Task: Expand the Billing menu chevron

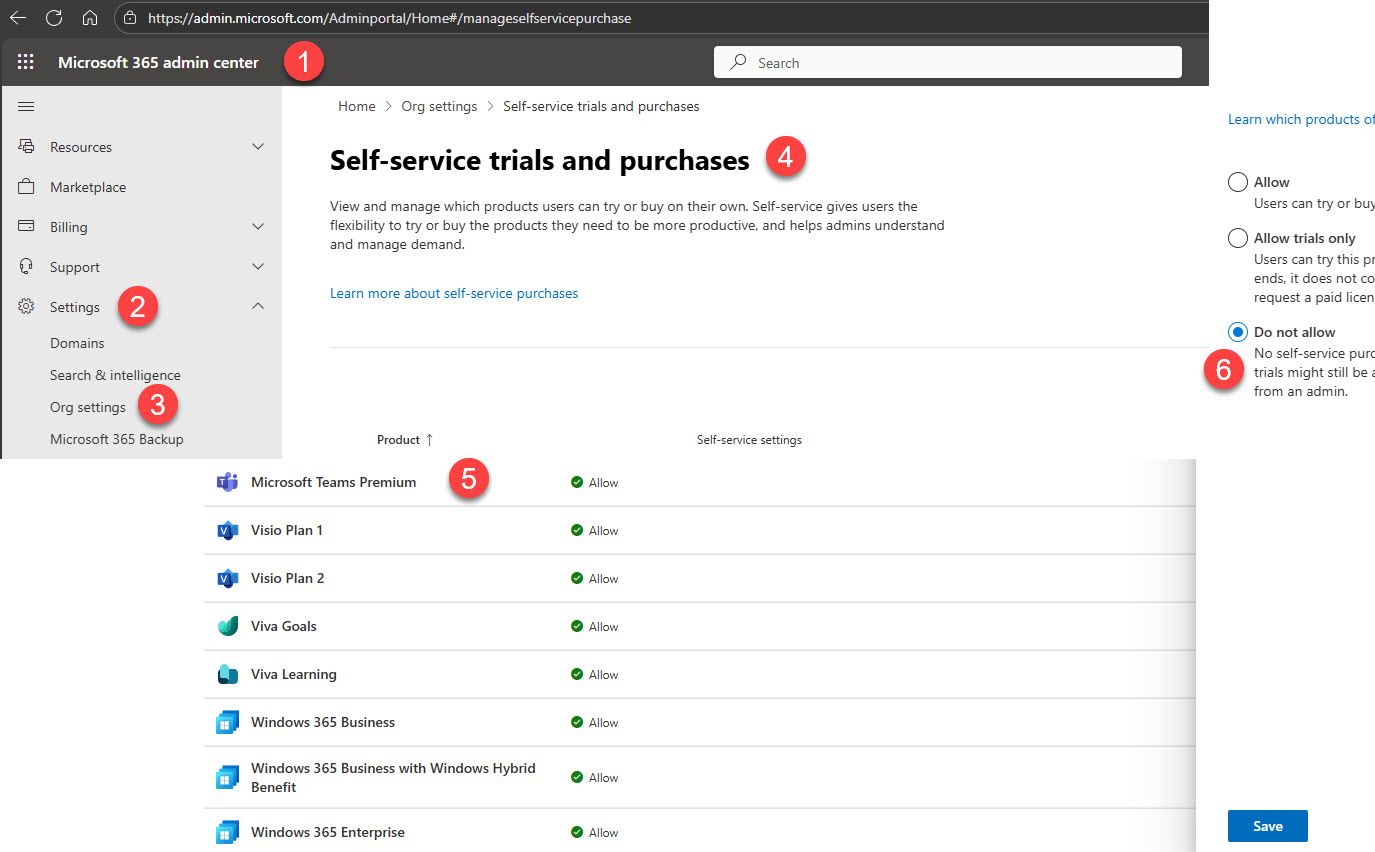Action: [x=258, y=226]
